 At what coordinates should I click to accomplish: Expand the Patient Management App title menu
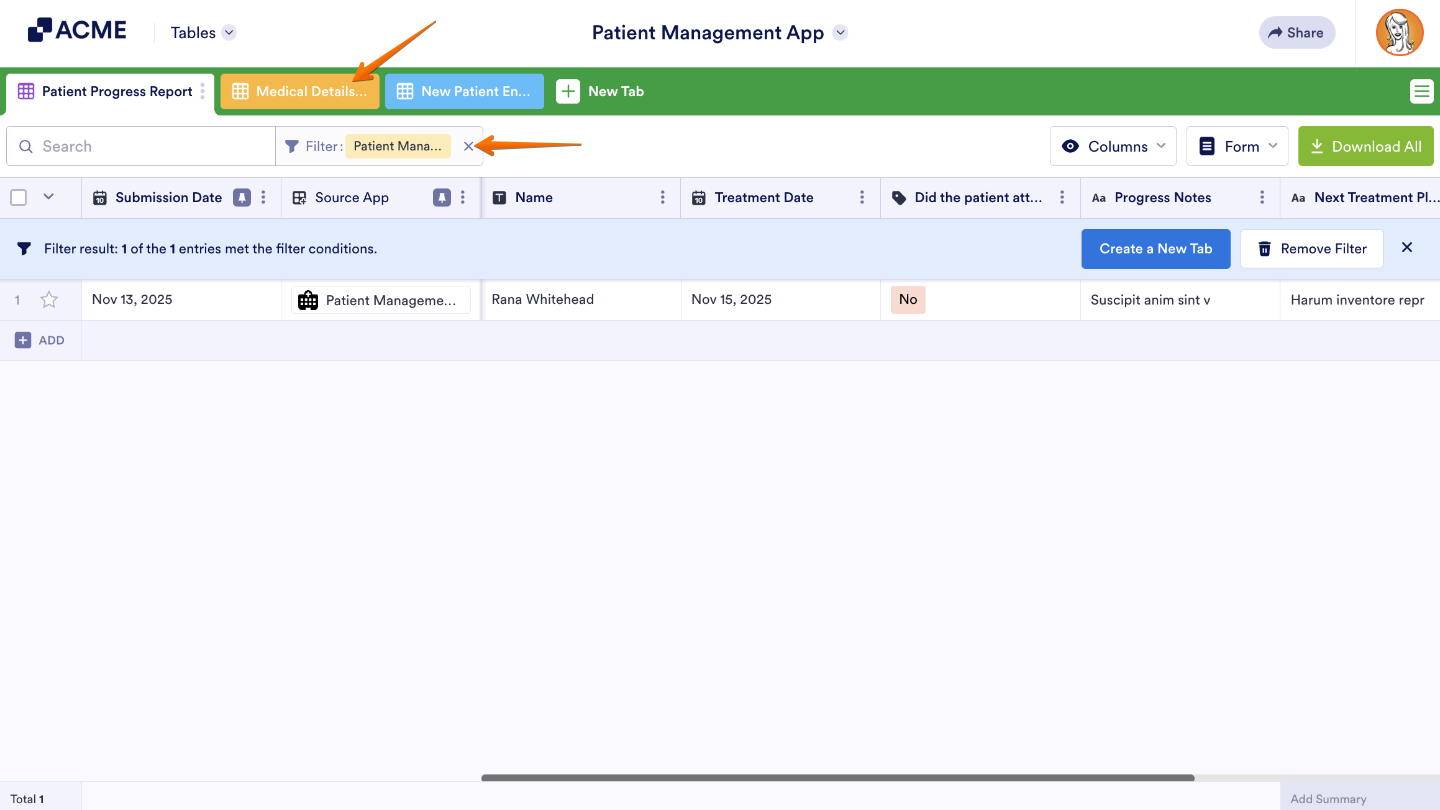pos(840,32)
